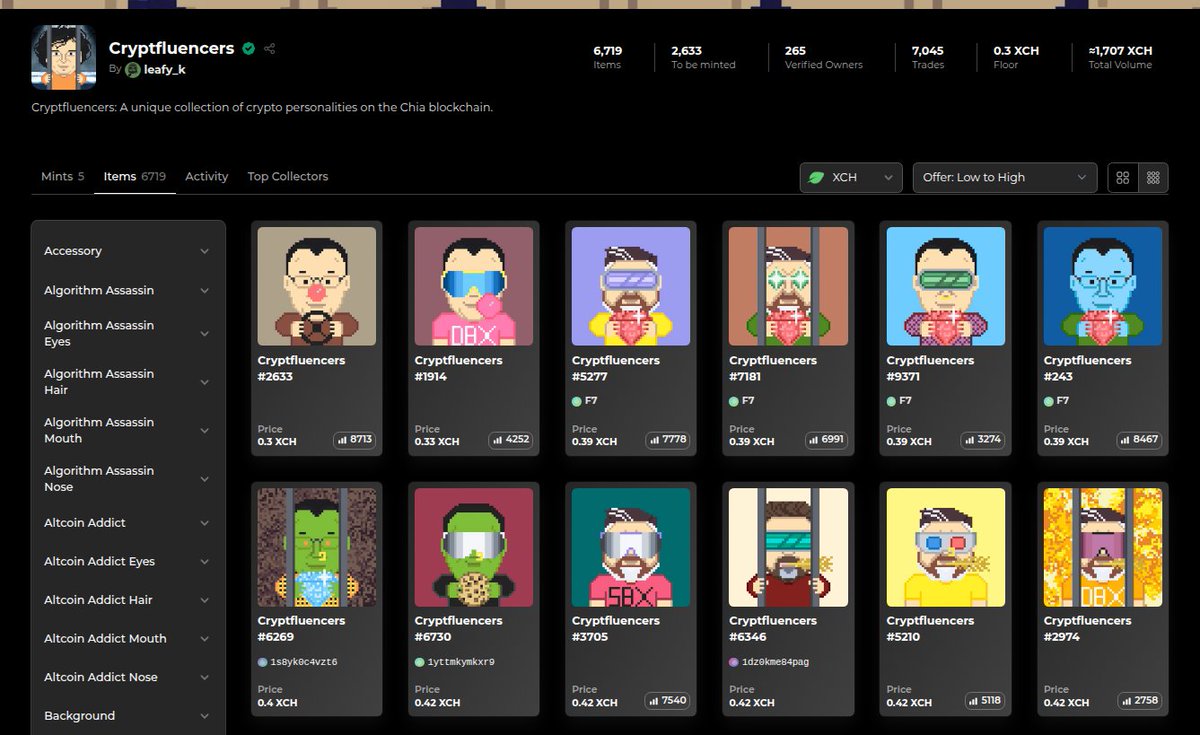
Task: Expand the Altcoin Addict Nose filter
Action: (128, 677)
